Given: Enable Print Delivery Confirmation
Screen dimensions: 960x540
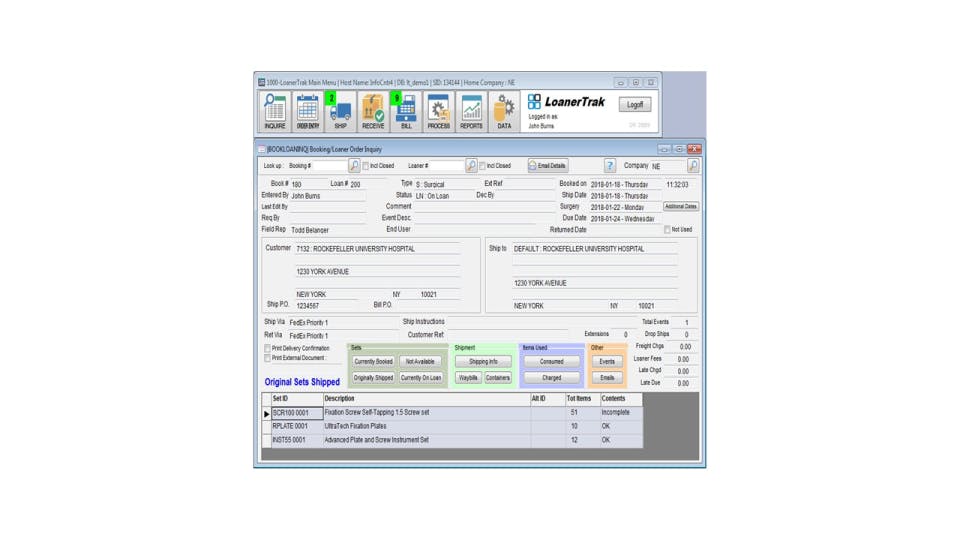Looking at the screenshot, I should point(268,348).
